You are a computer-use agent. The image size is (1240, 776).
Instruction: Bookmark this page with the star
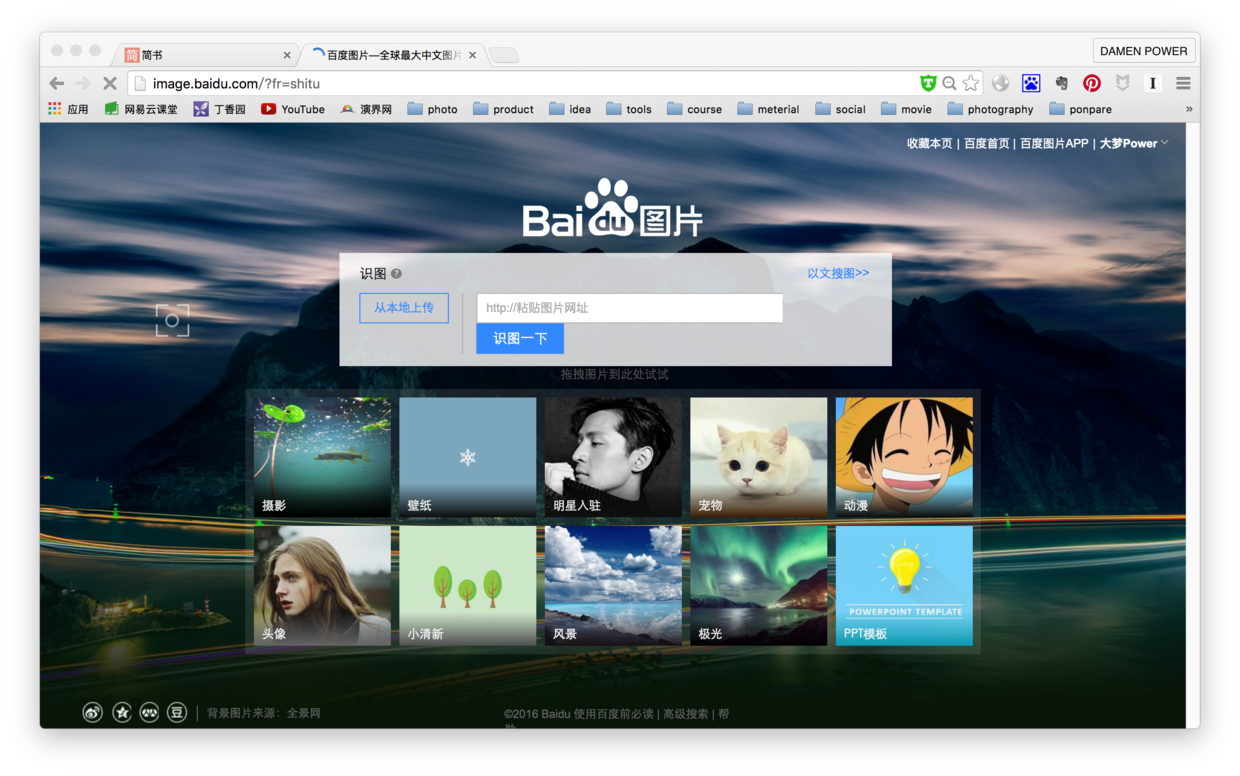(x=971, y=84)
